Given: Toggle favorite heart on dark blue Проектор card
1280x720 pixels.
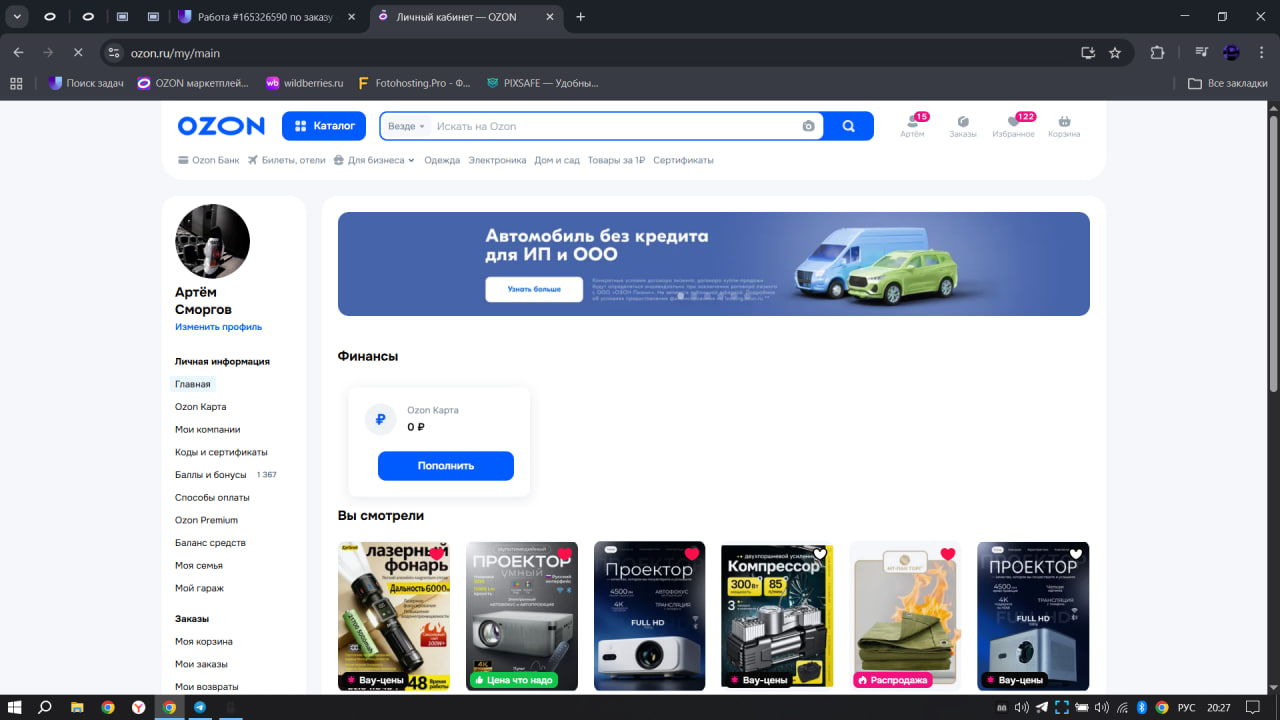Looking at the screenshot, I should (x=1076, y=555).
